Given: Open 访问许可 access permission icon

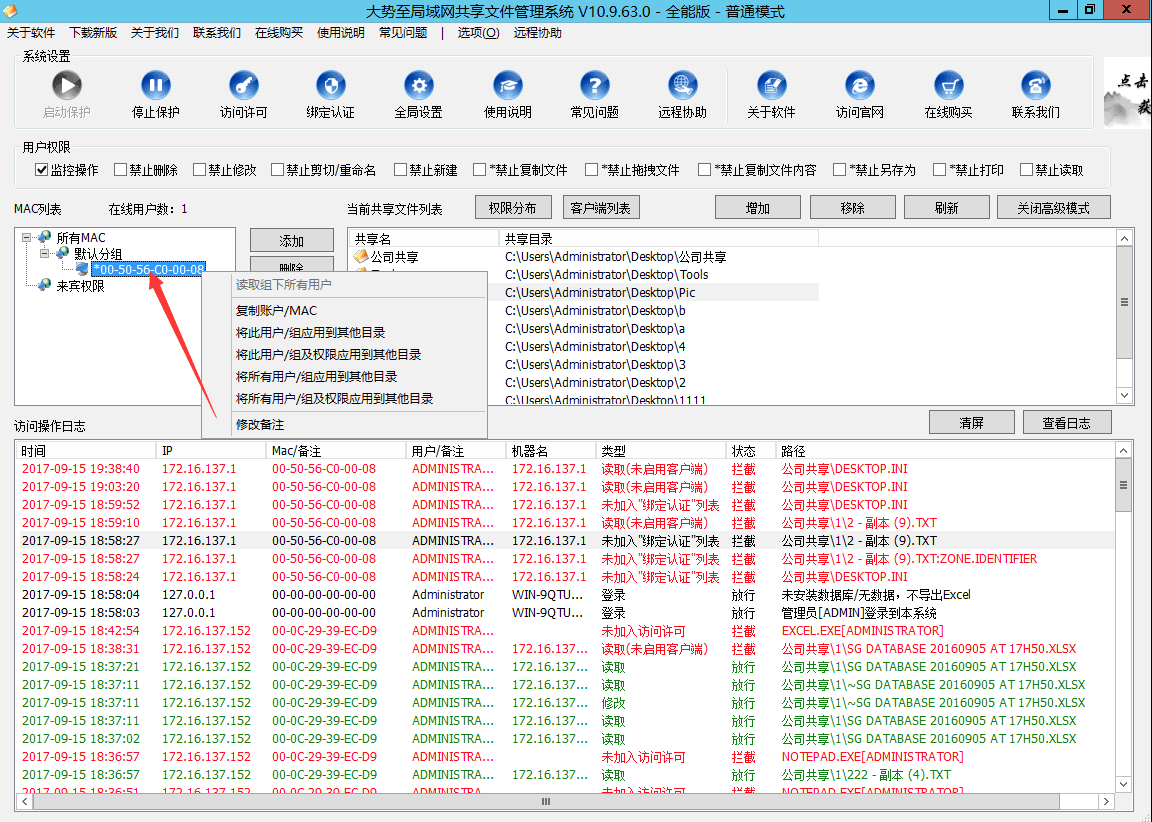Looking at the screenshot, I should pyautogui.click(x=243, y=86).
